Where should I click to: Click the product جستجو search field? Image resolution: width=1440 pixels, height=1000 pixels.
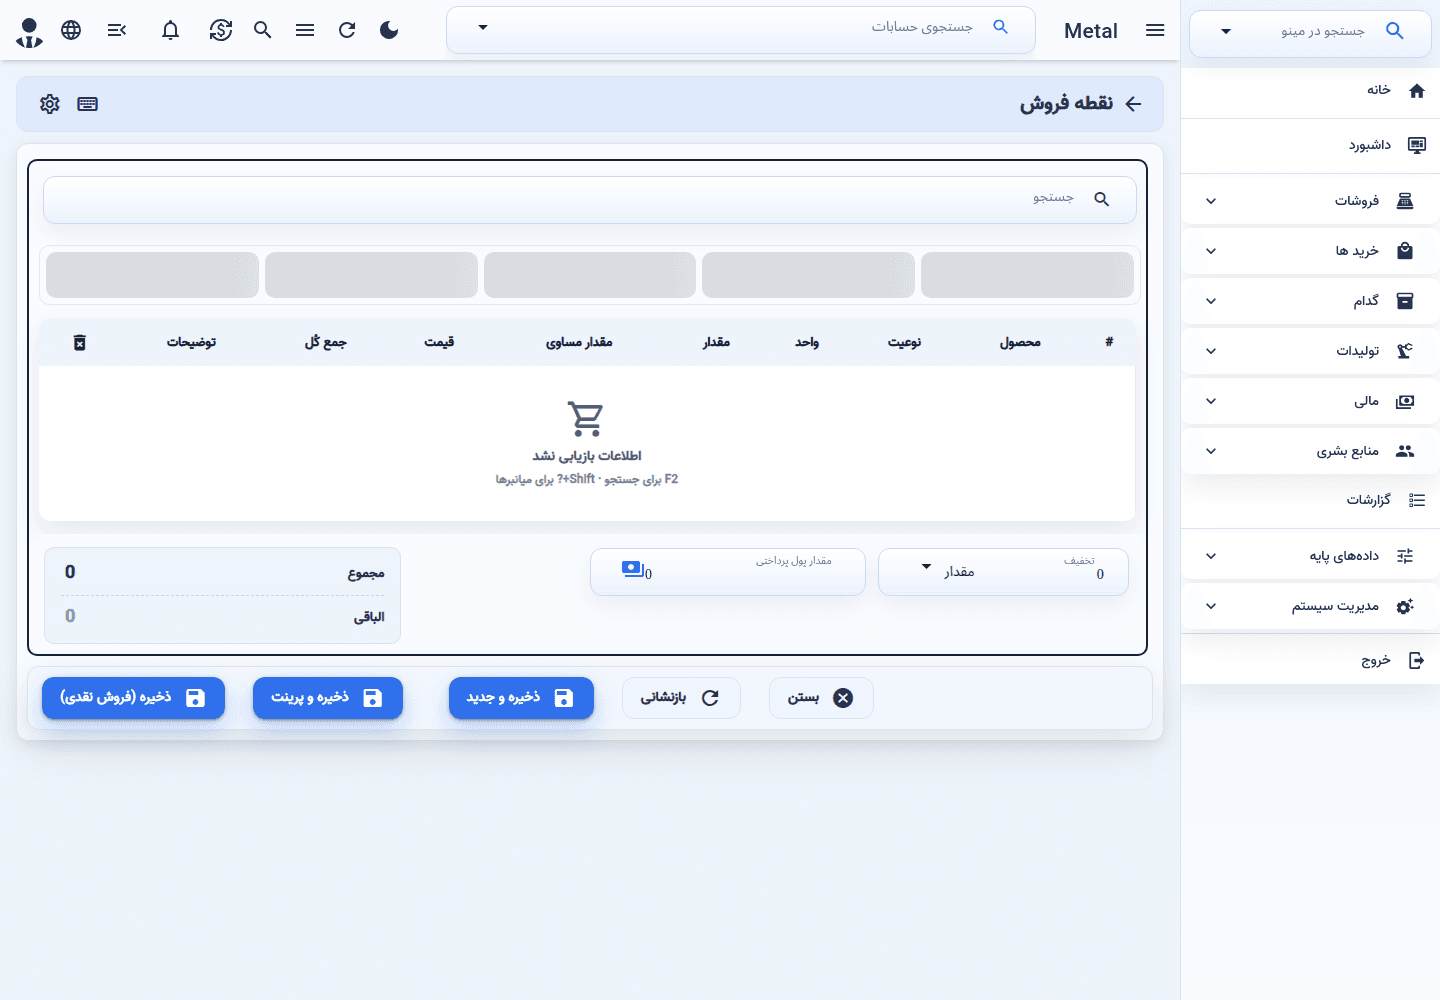tap(590, 200)
